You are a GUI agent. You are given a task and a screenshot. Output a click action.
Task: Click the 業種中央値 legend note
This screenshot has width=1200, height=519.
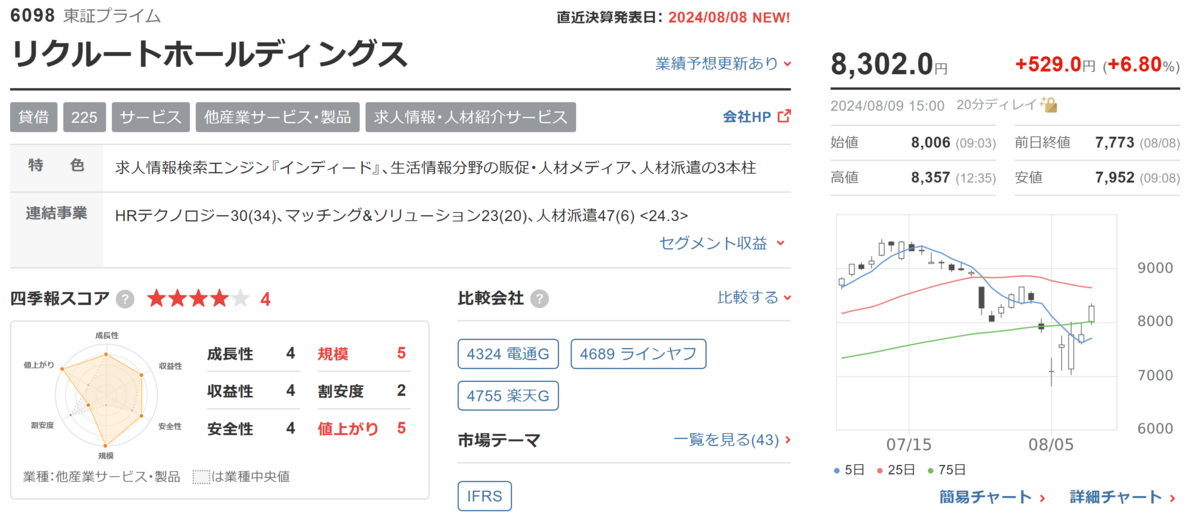[241, 476]
